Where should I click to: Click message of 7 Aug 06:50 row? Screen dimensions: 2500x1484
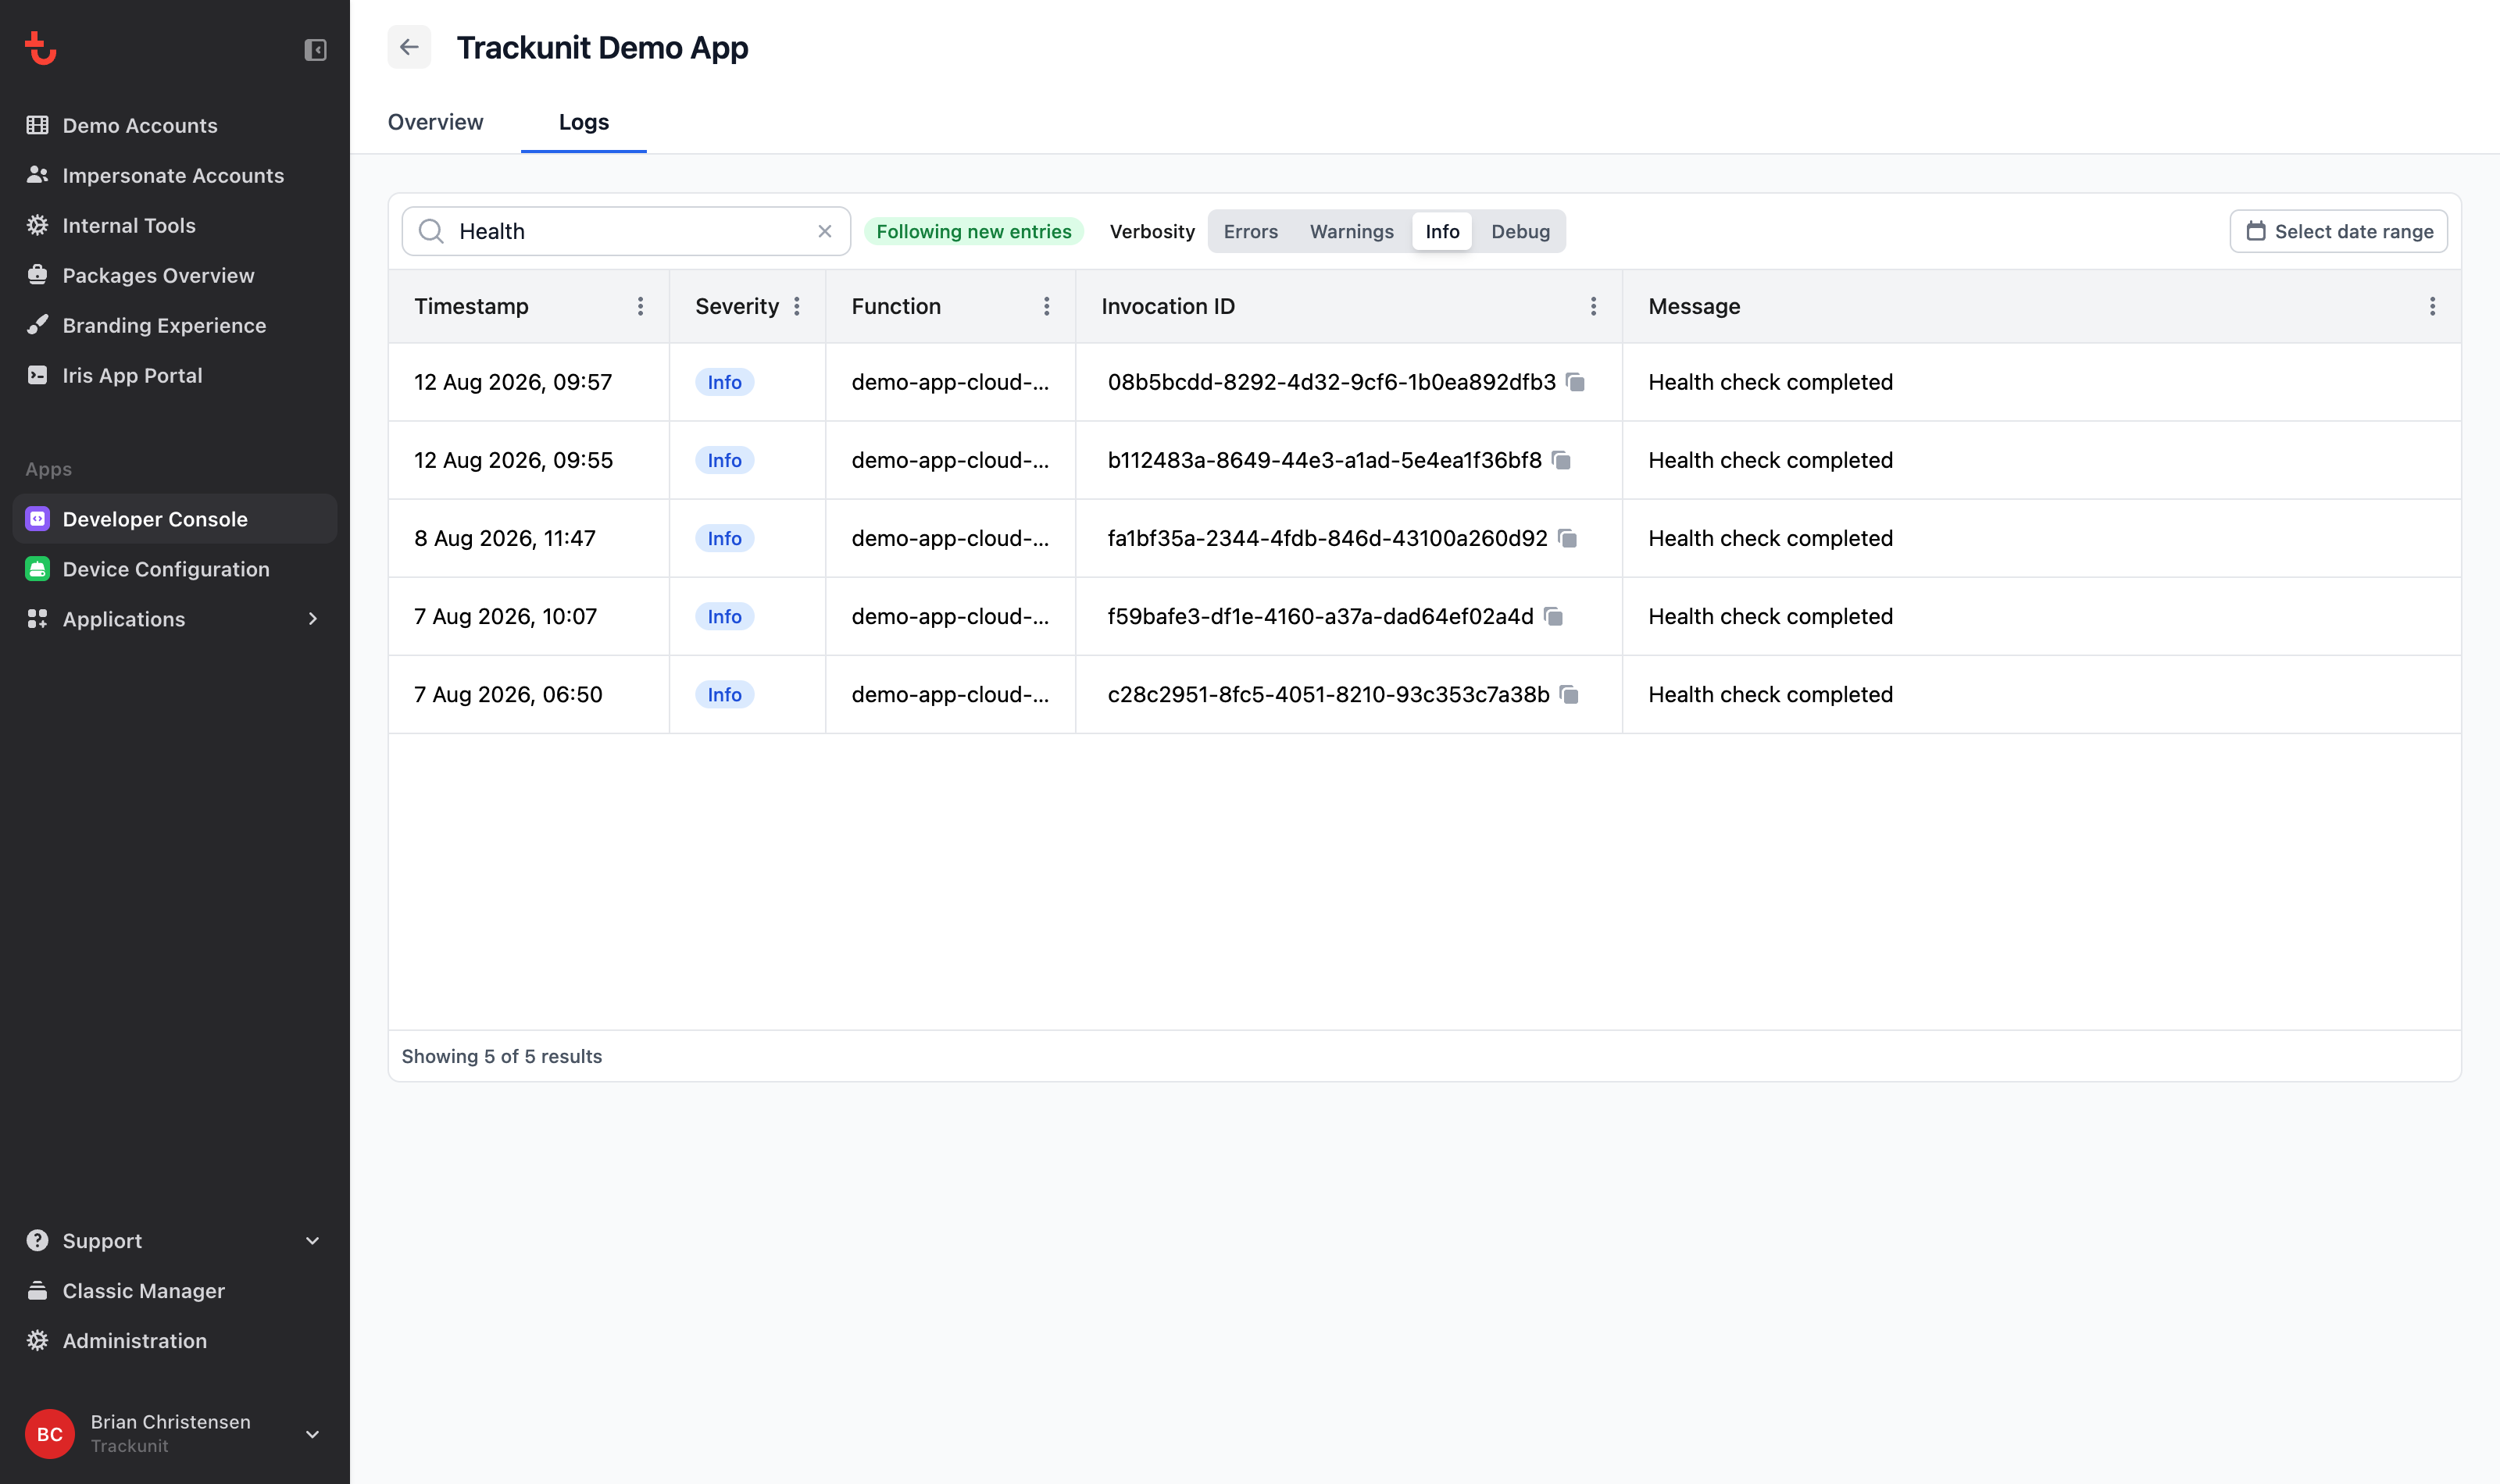coord(1770,694)
